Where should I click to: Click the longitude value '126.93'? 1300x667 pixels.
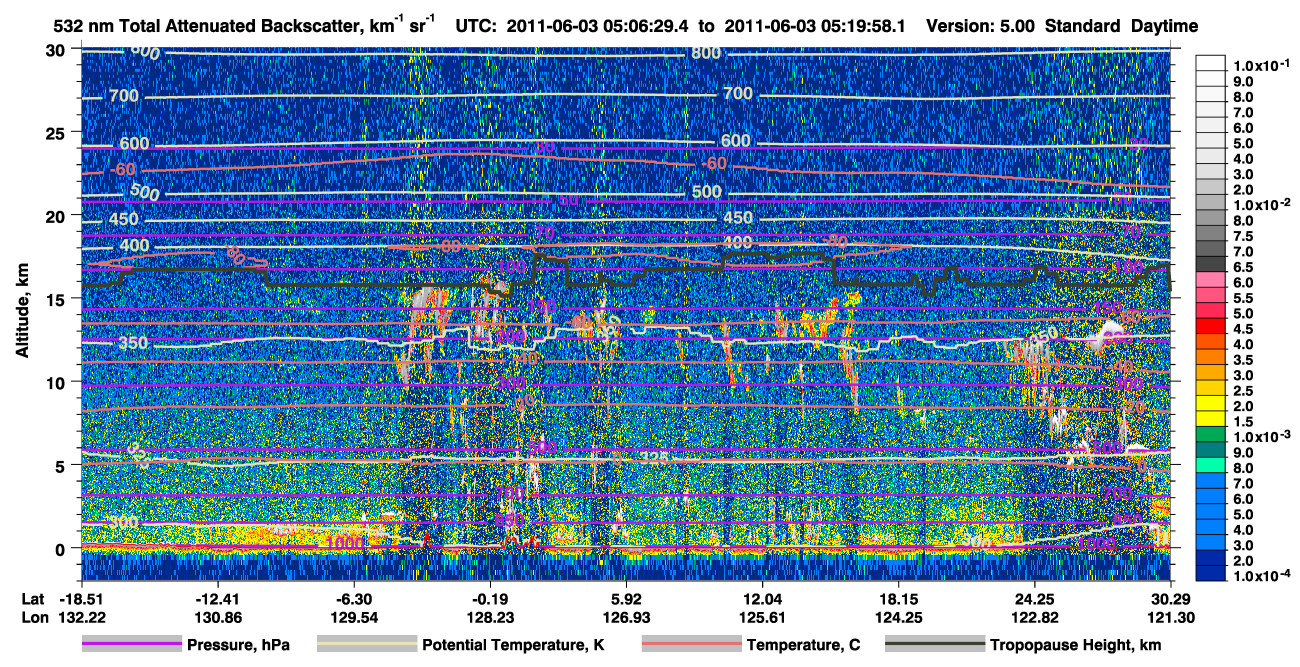tap(626, 617)
